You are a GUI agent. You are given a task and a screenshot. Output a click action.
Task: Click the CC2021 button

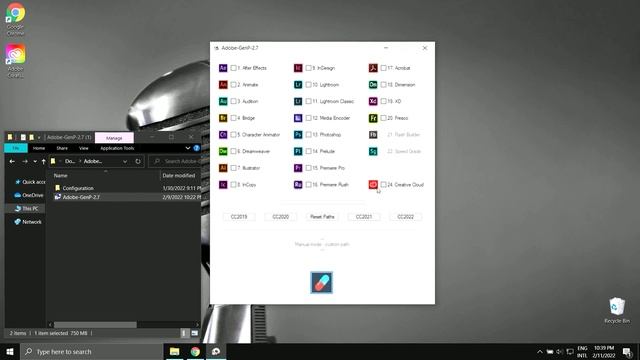[x=364, y=217]
